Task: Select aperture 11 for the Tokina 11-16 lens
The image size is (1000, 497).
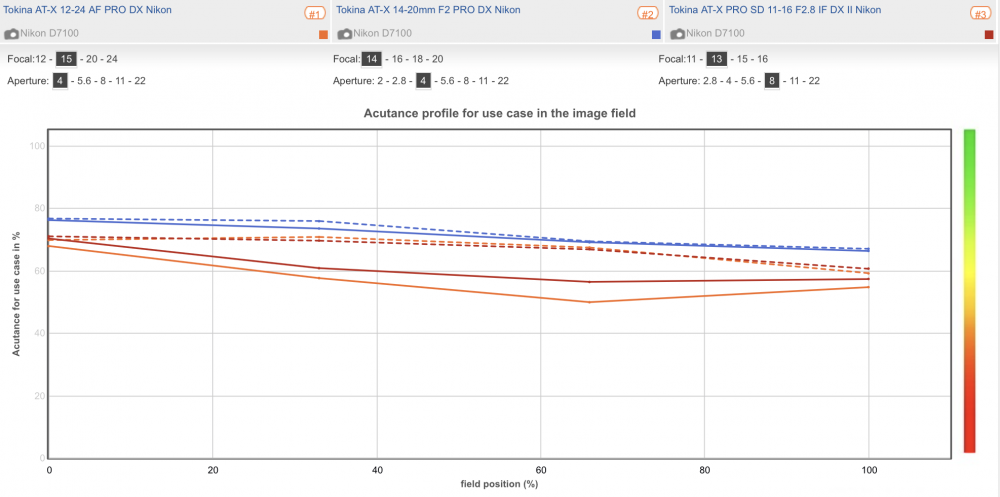Action: 793,81
